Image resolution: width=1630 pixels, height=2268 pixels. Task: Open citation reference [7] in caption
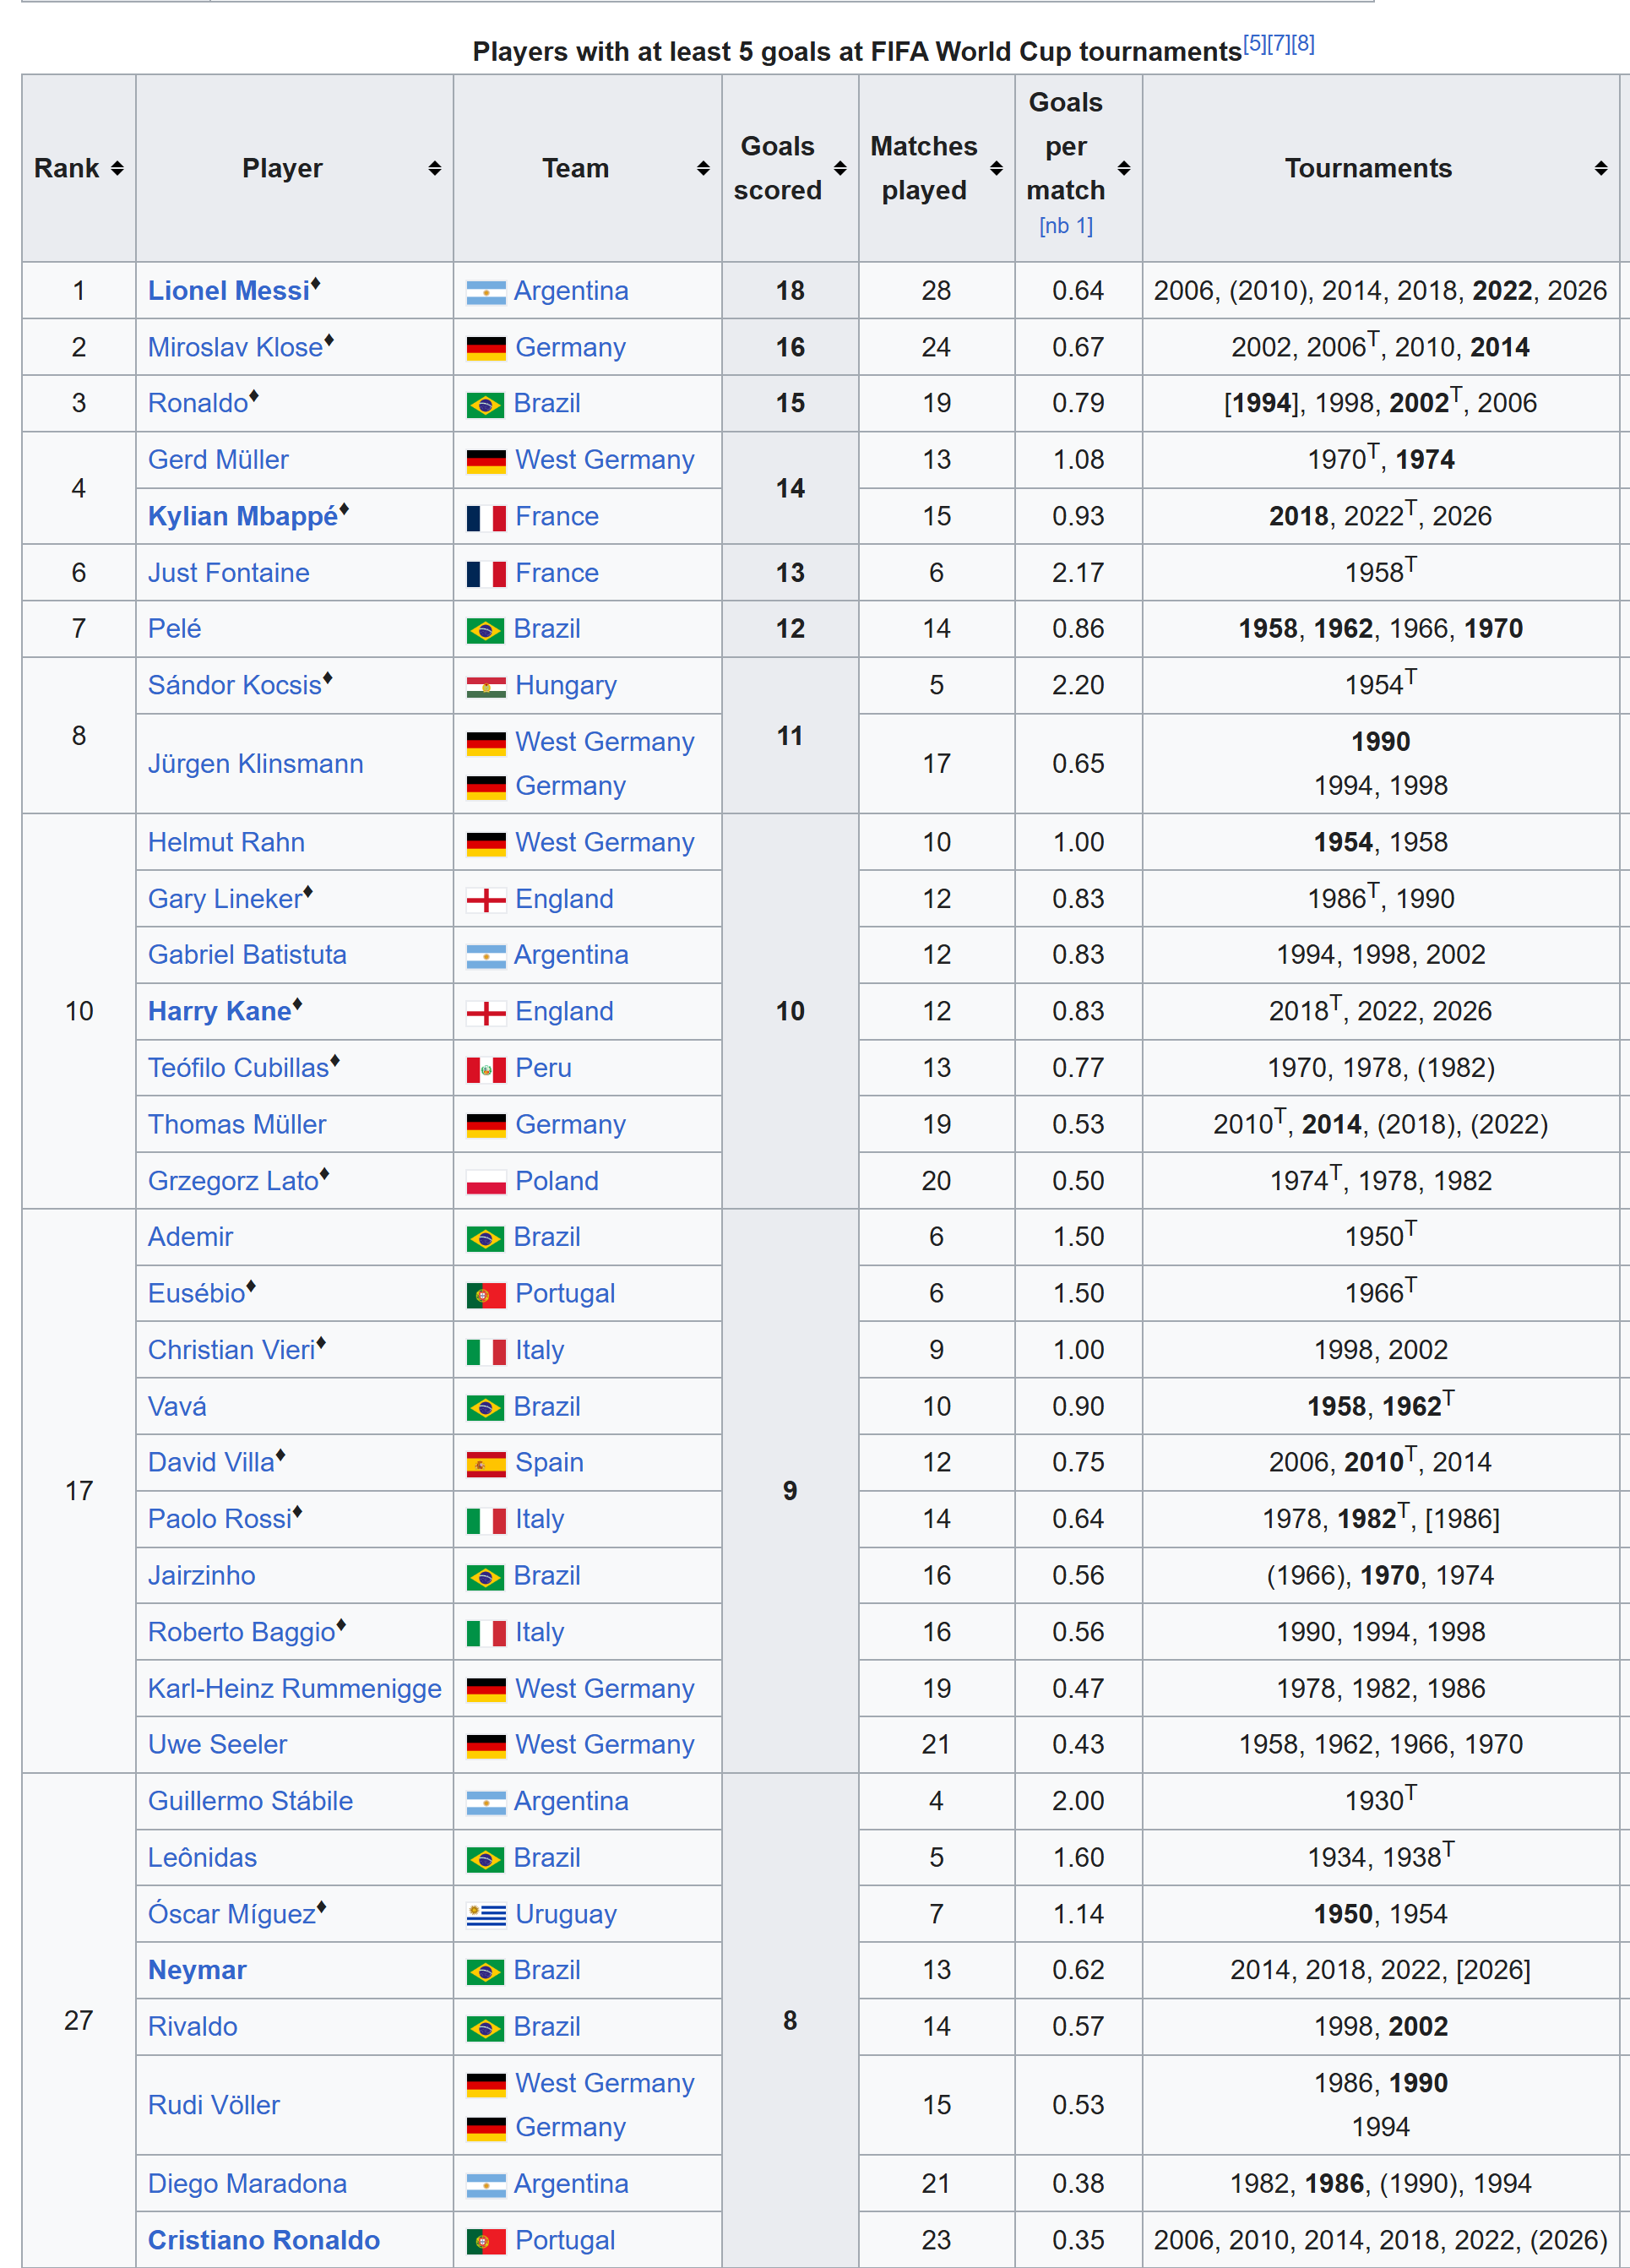point(1278,44)
